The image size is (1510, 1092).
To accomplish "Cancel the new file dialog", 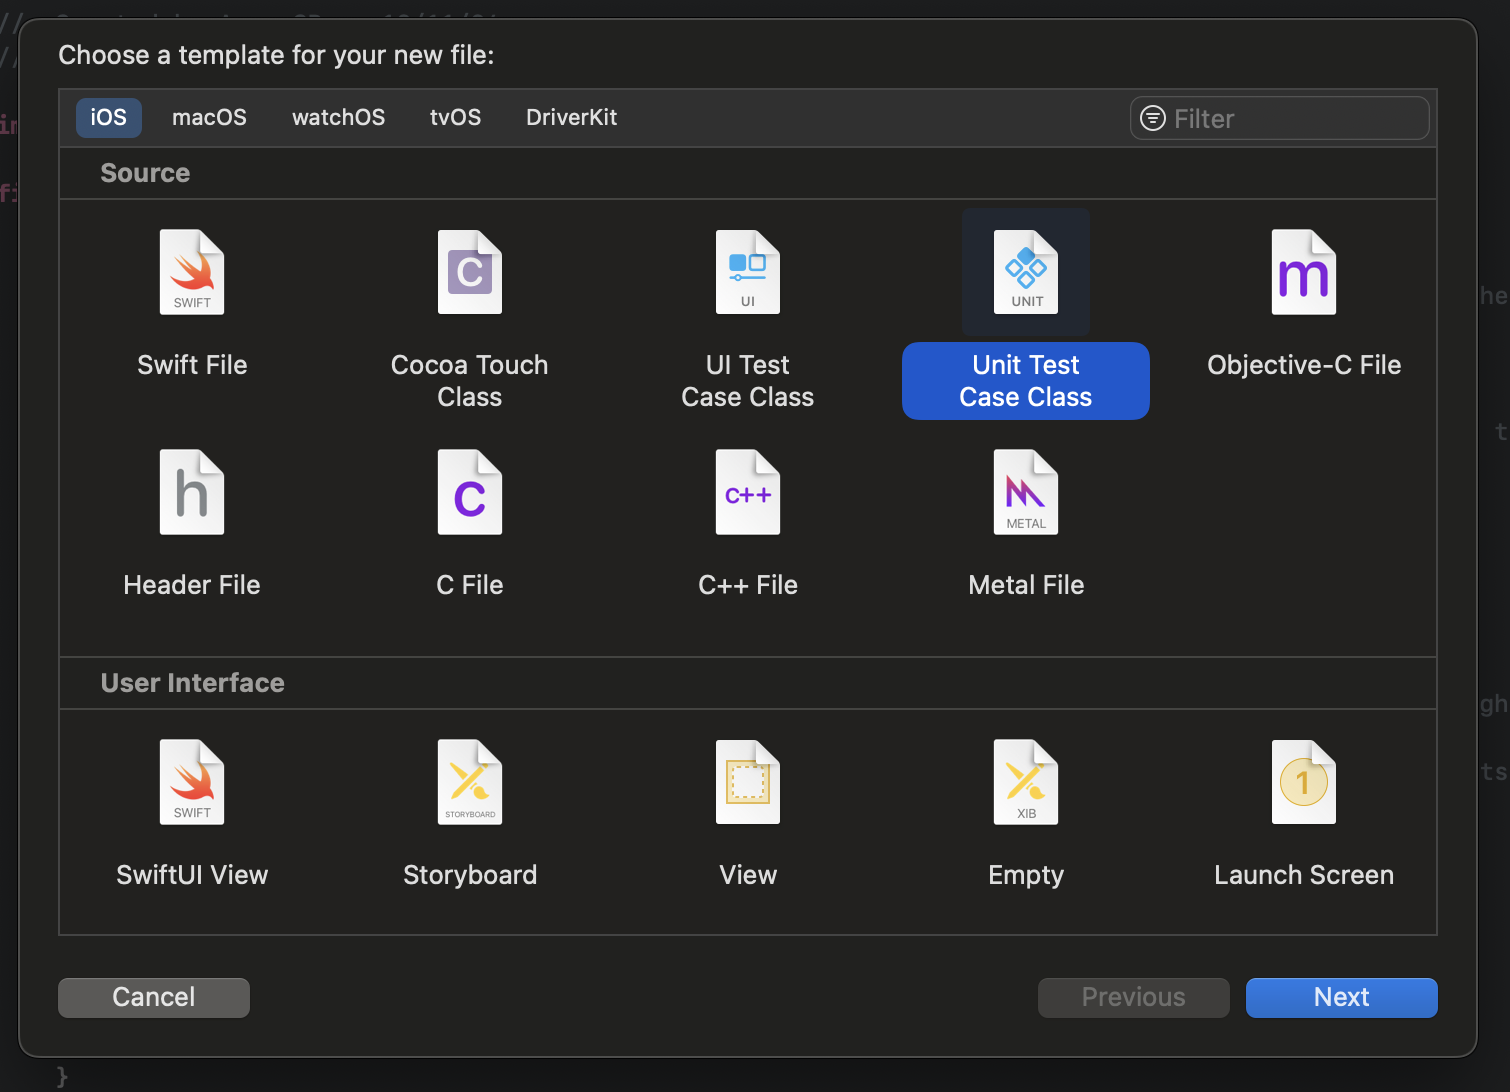I will coord(154,997).
